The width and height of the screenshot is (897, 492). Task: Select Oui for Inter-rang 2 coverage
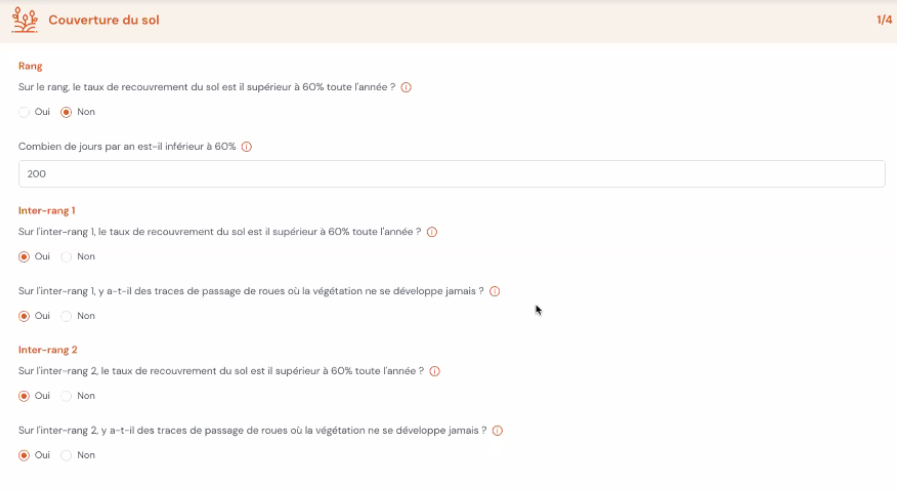[x=24, y=396]
